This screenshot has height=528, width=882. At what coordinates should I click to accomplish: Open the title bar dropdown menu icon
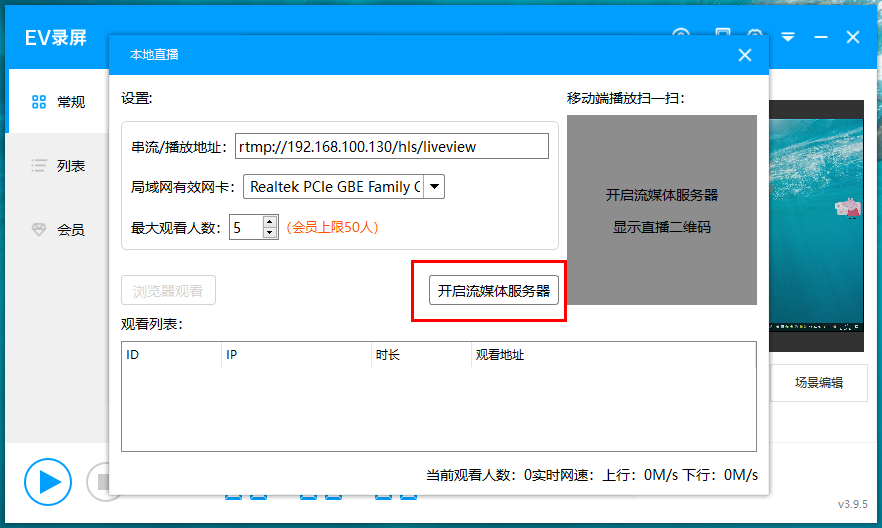[x=788, y=37]
